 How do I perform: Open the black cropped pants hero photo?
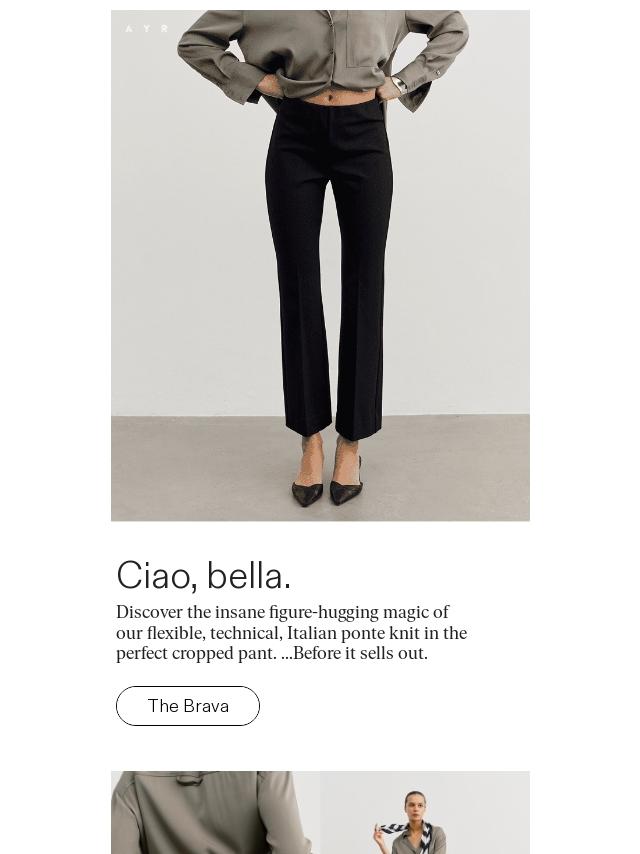320,265
